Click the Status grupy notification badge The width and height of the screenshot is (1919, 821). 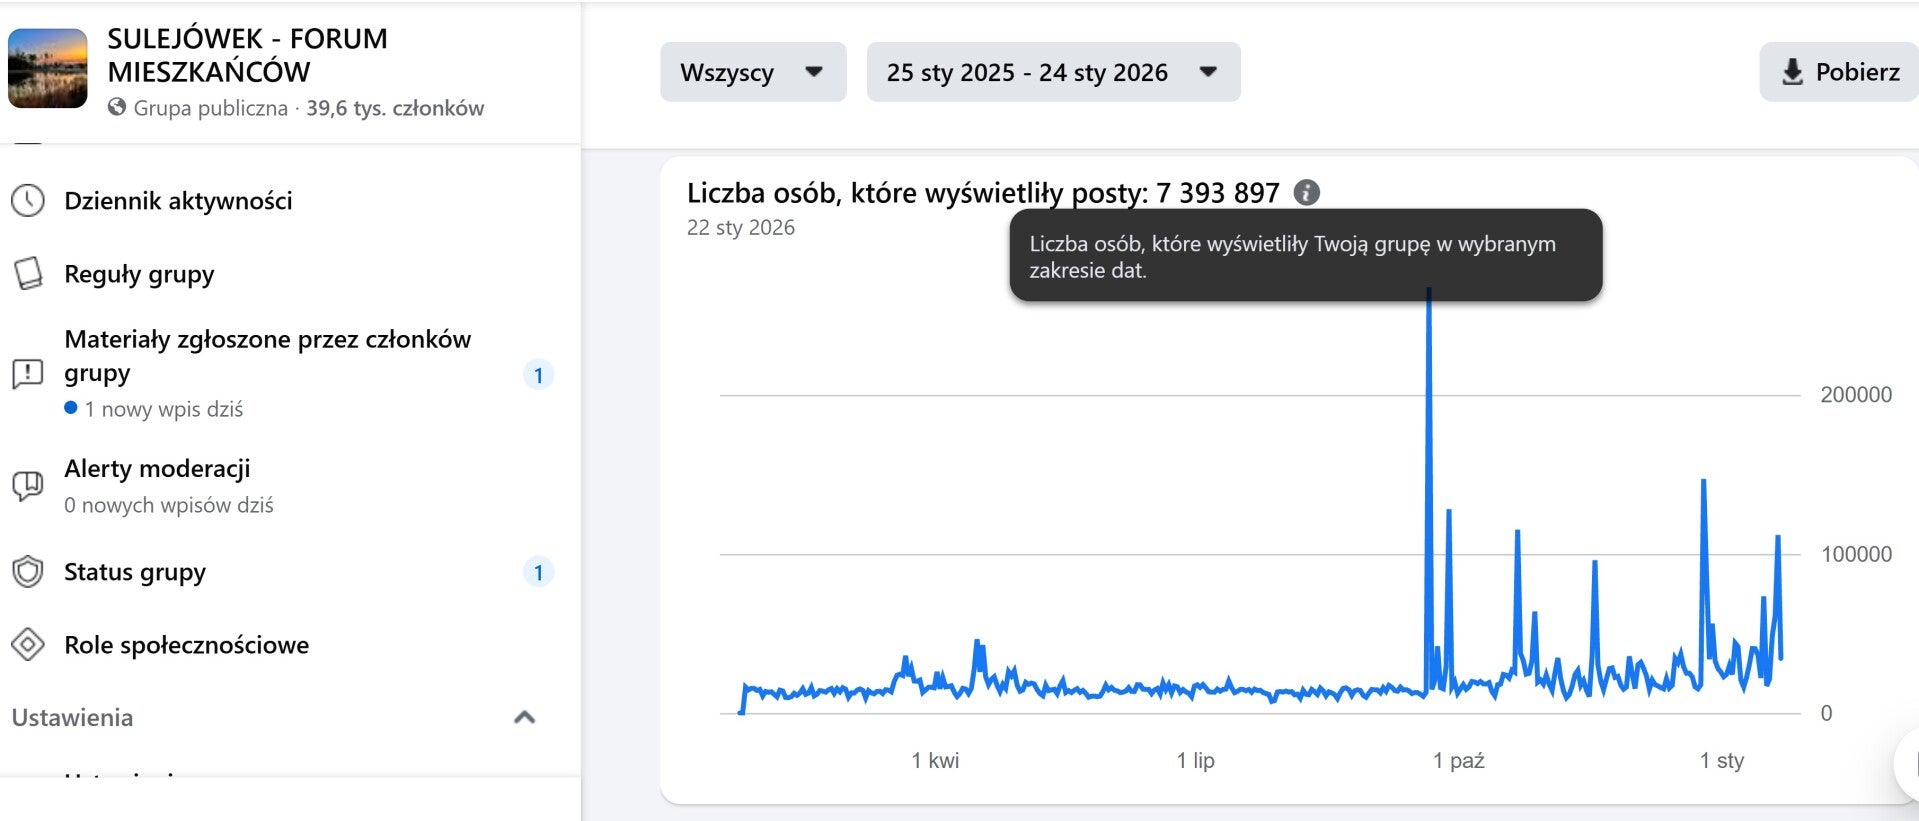538,572
